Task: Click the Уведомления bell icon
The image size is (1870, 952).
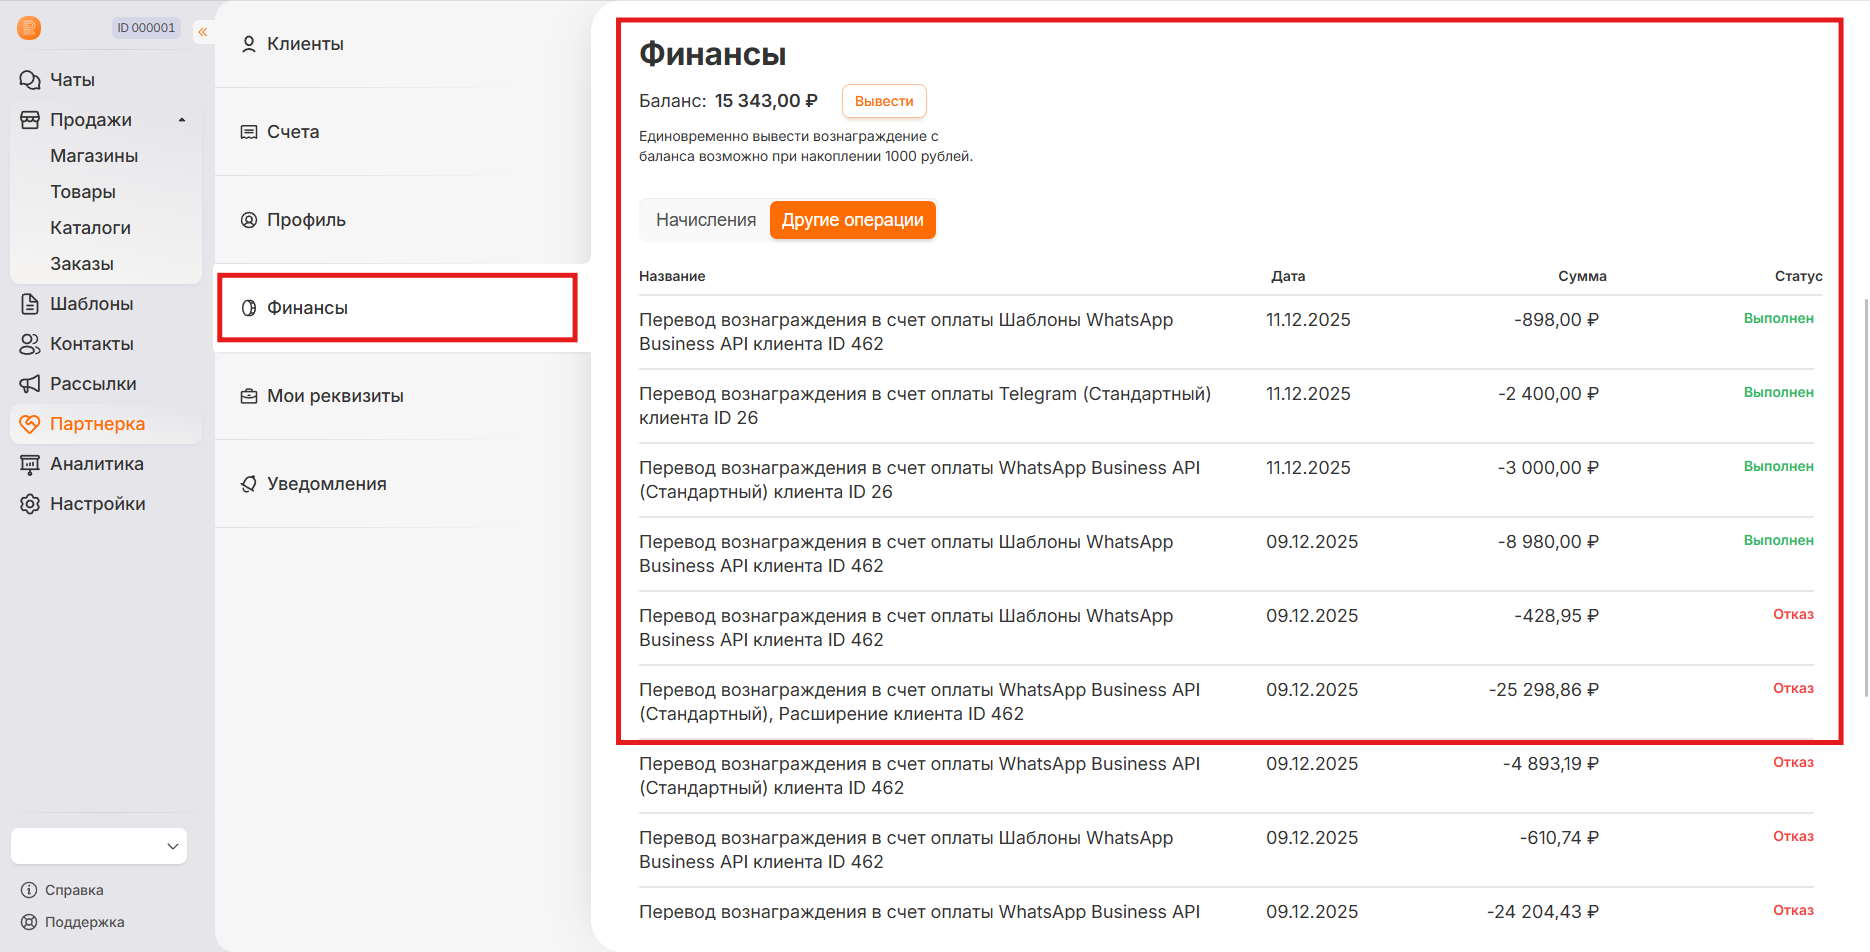Action: (249, 484)
